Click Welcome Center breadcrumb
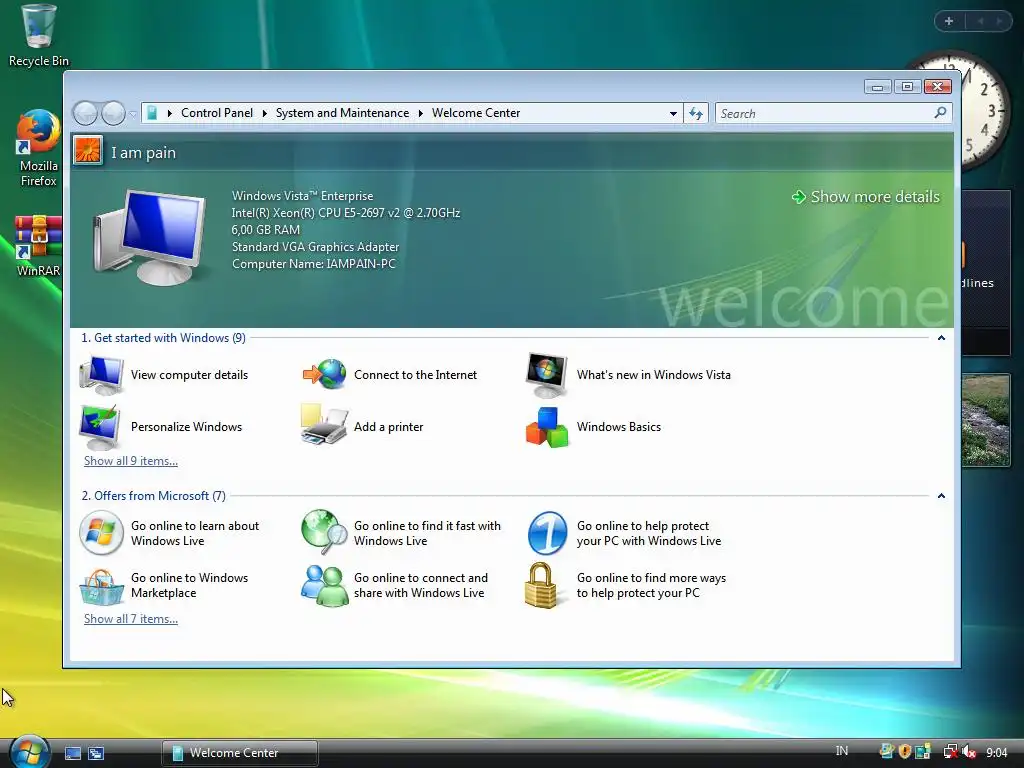The width and height of the screenshot is (1024, 768). point(476,113)
